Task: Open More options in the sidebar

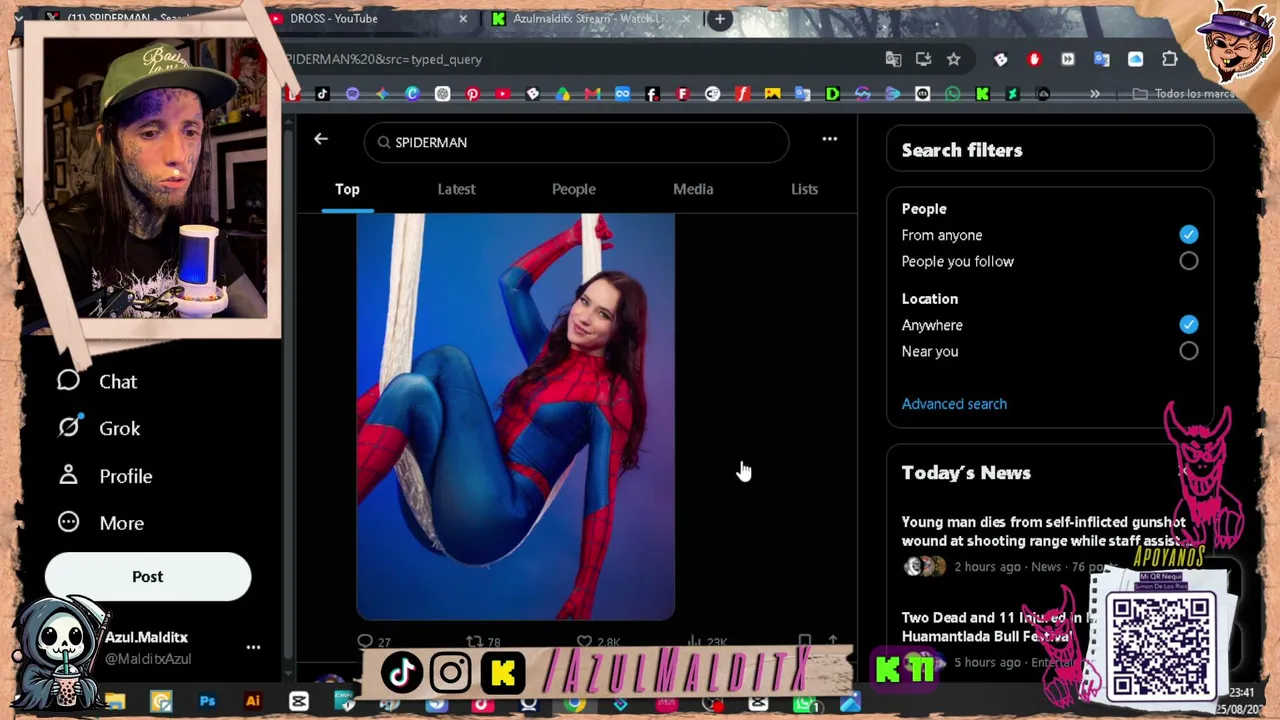Action: (101, 523)
